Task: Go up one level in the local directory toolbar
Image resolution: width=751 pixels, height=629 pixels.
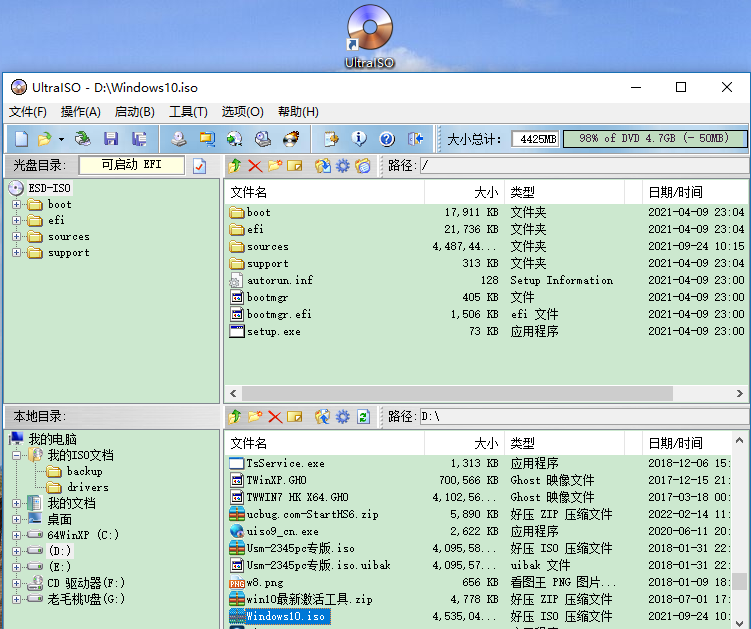Action: tap(235, 416)
